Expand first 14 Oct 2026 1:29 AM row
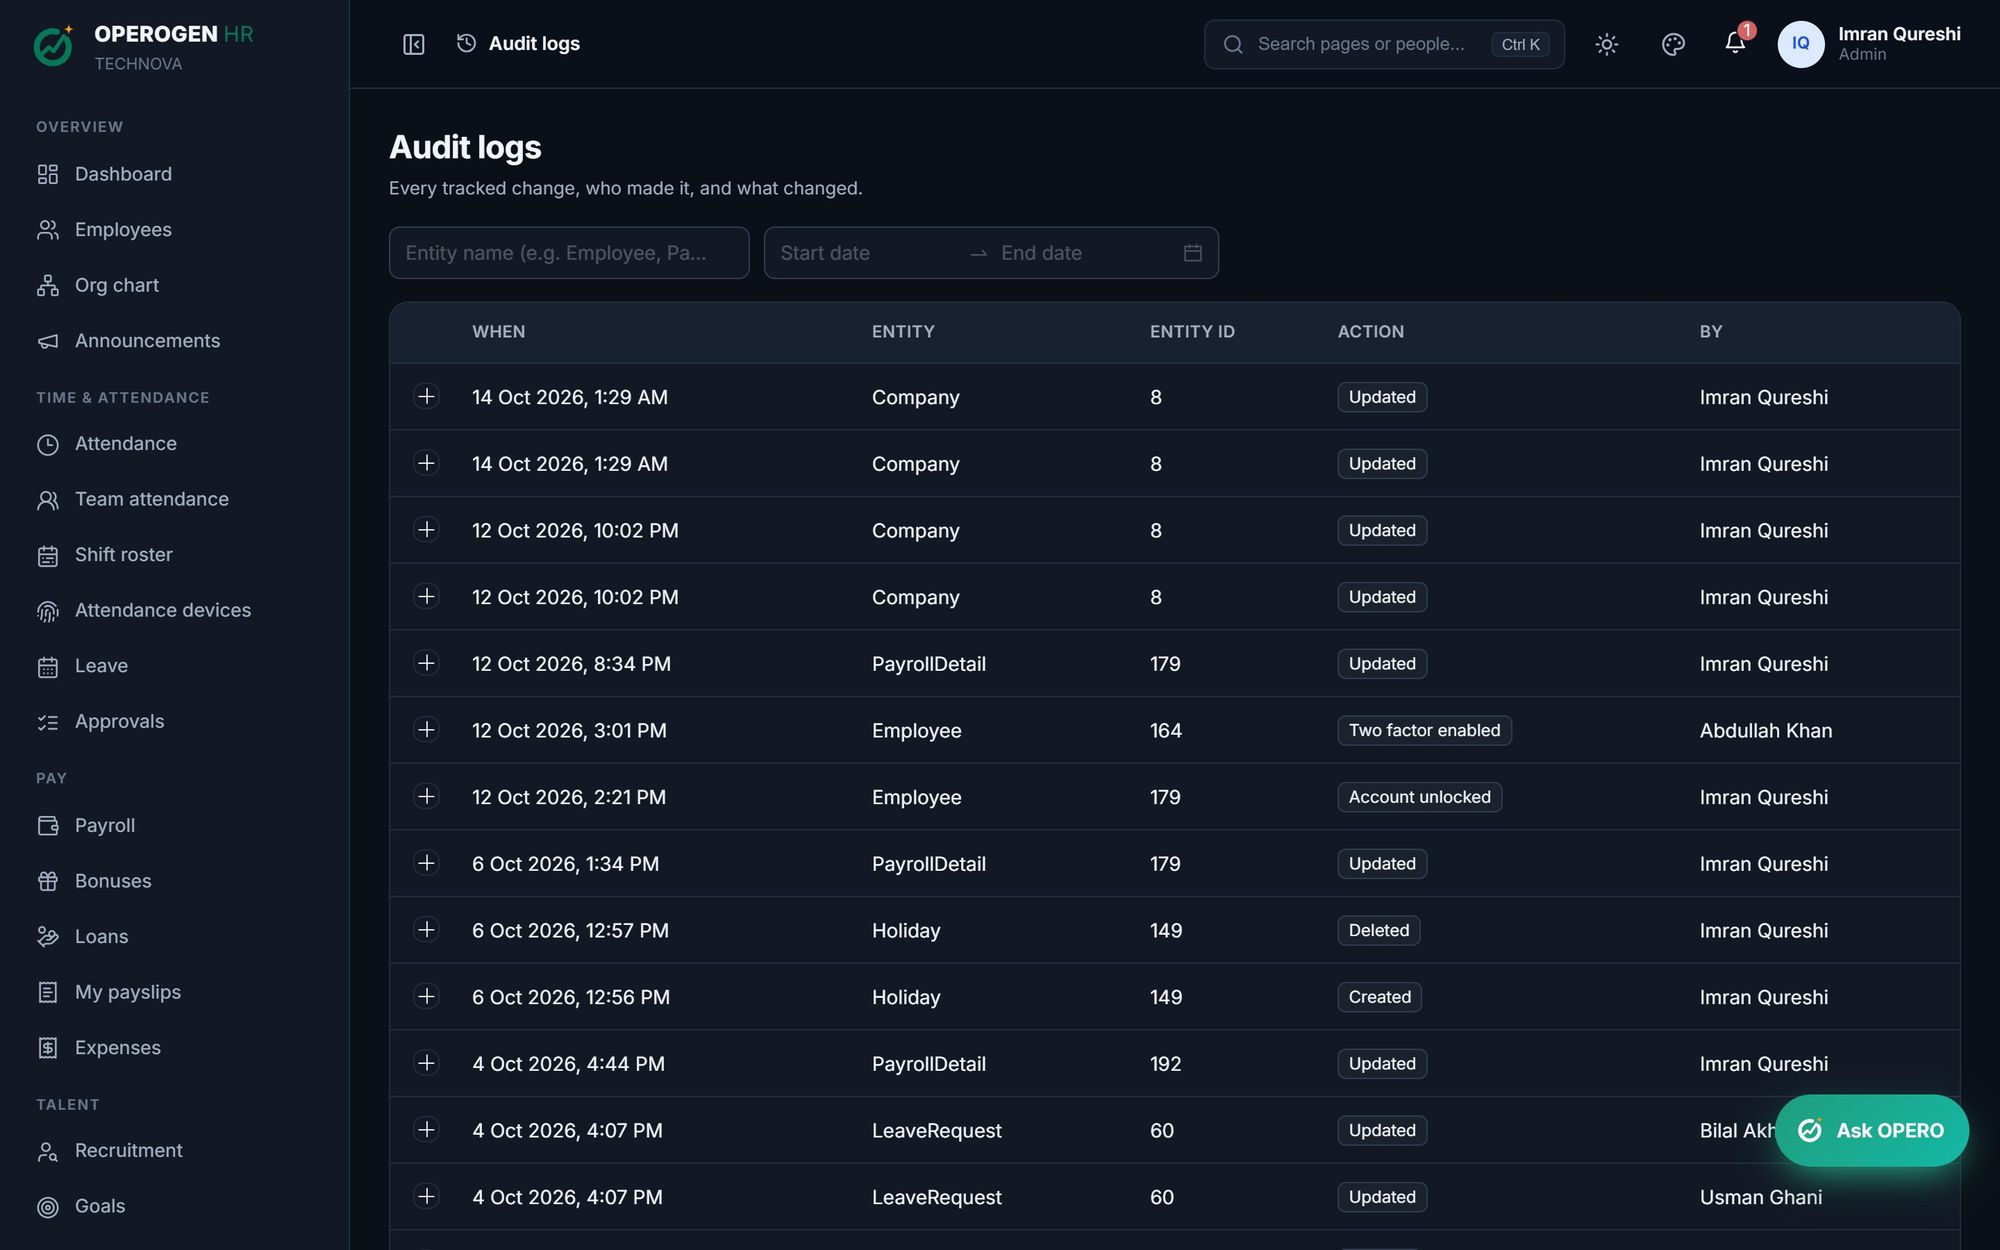Image resolution: width=2000 pixels, height=1250 pixels. click(x=426, y=396)
